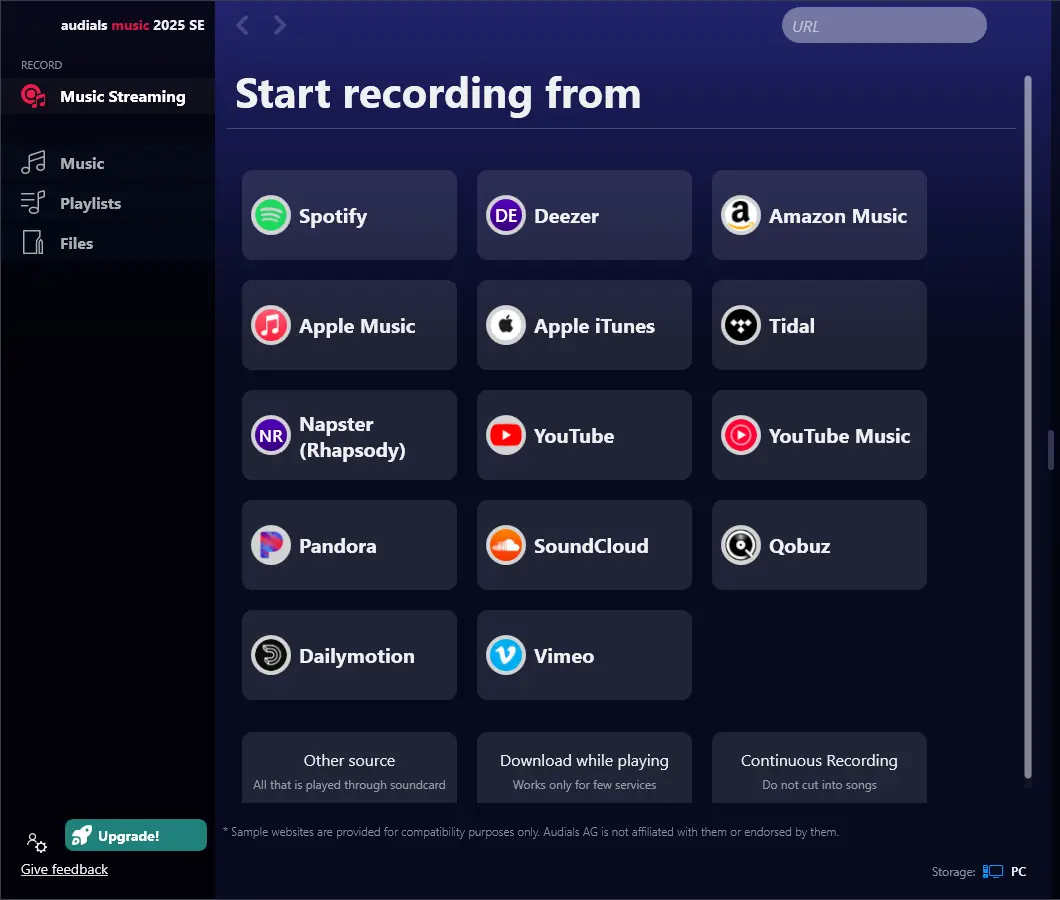Select Continuous Recording option

[x=819, y=768]
